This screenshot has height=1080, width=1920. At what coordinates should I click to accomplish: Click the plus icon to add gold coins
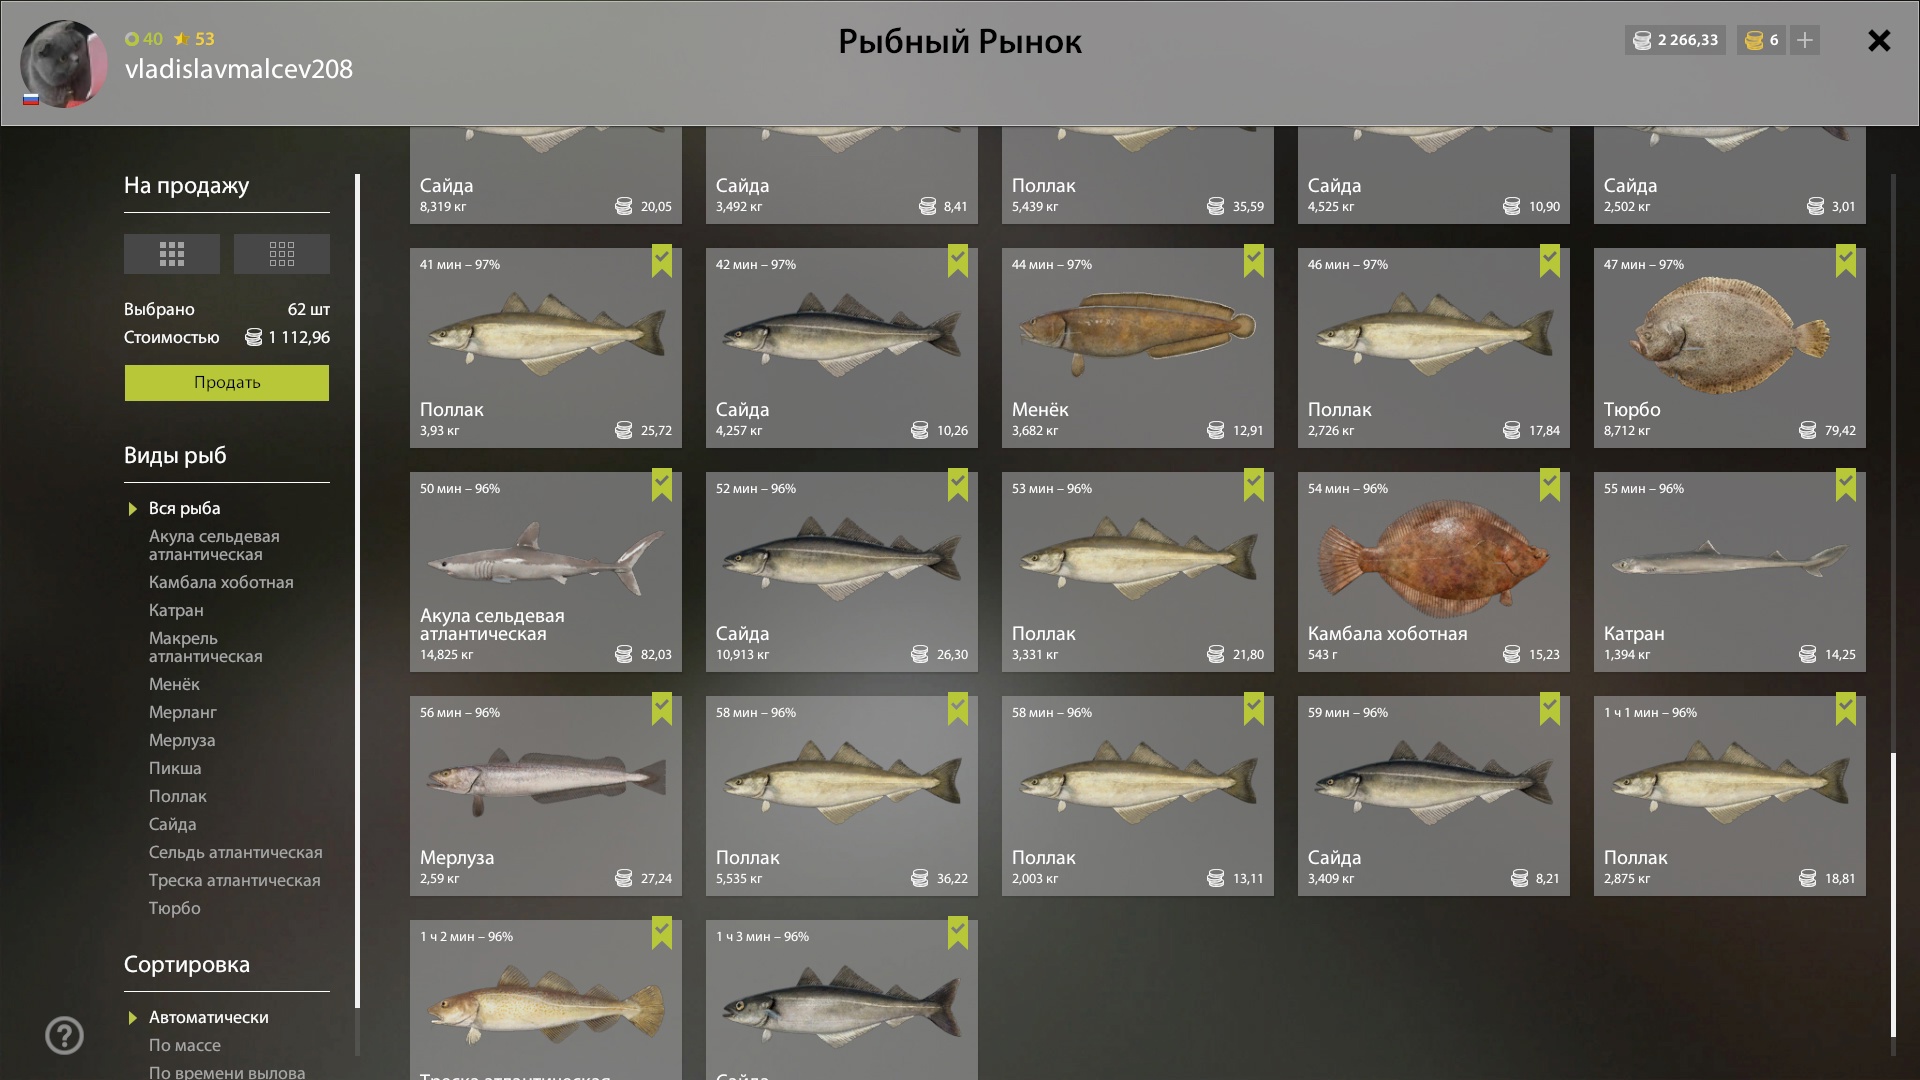pos(1804,40)
